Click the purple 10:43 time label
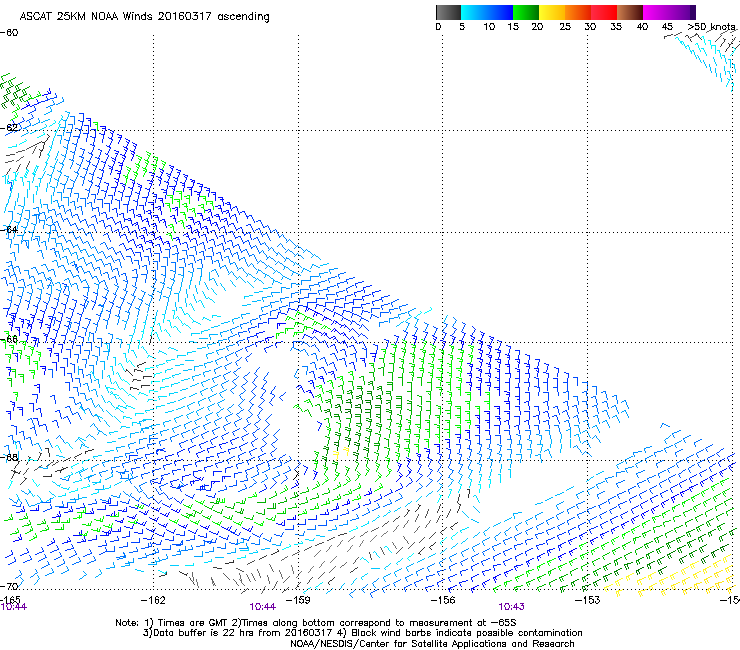The height and width of the screenshot is (650, 740). (x=511, y=607)
